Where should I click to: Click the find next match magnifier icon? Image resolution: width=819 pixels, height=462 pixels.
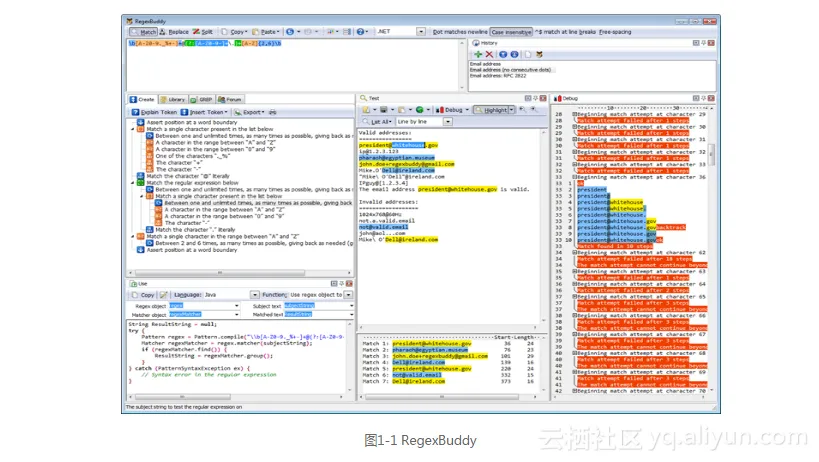pos(533,110)
